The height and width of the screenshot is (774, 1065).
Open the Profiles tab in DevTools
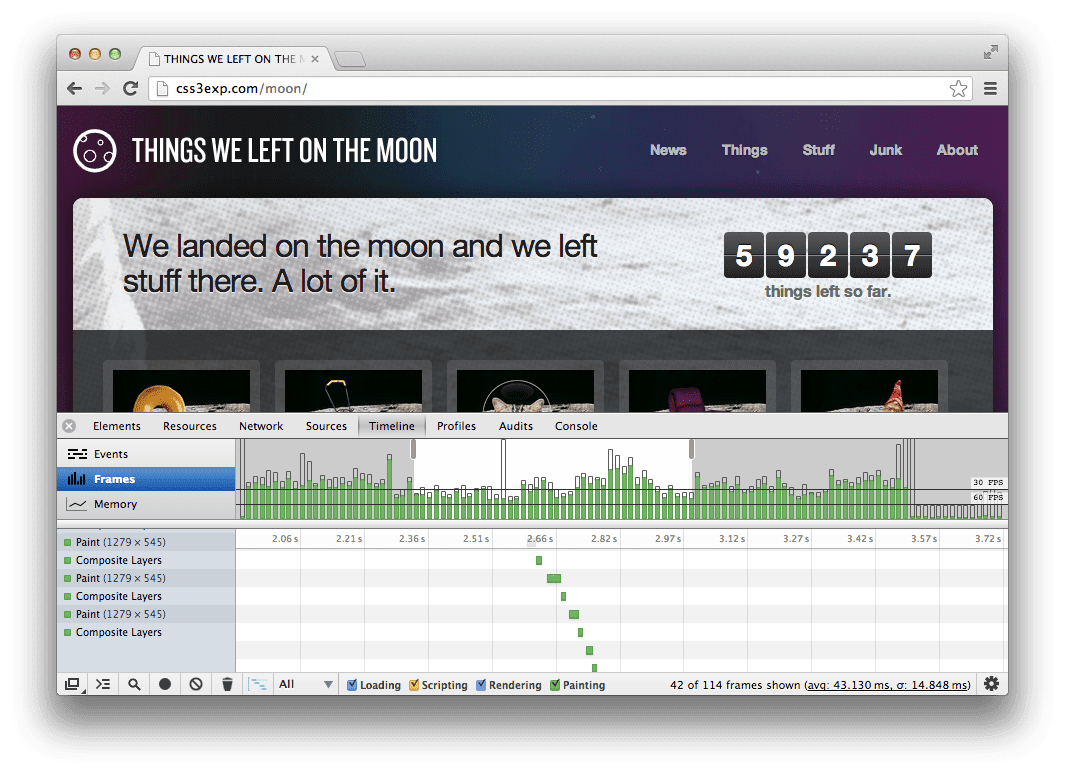[x=456, y=425]
